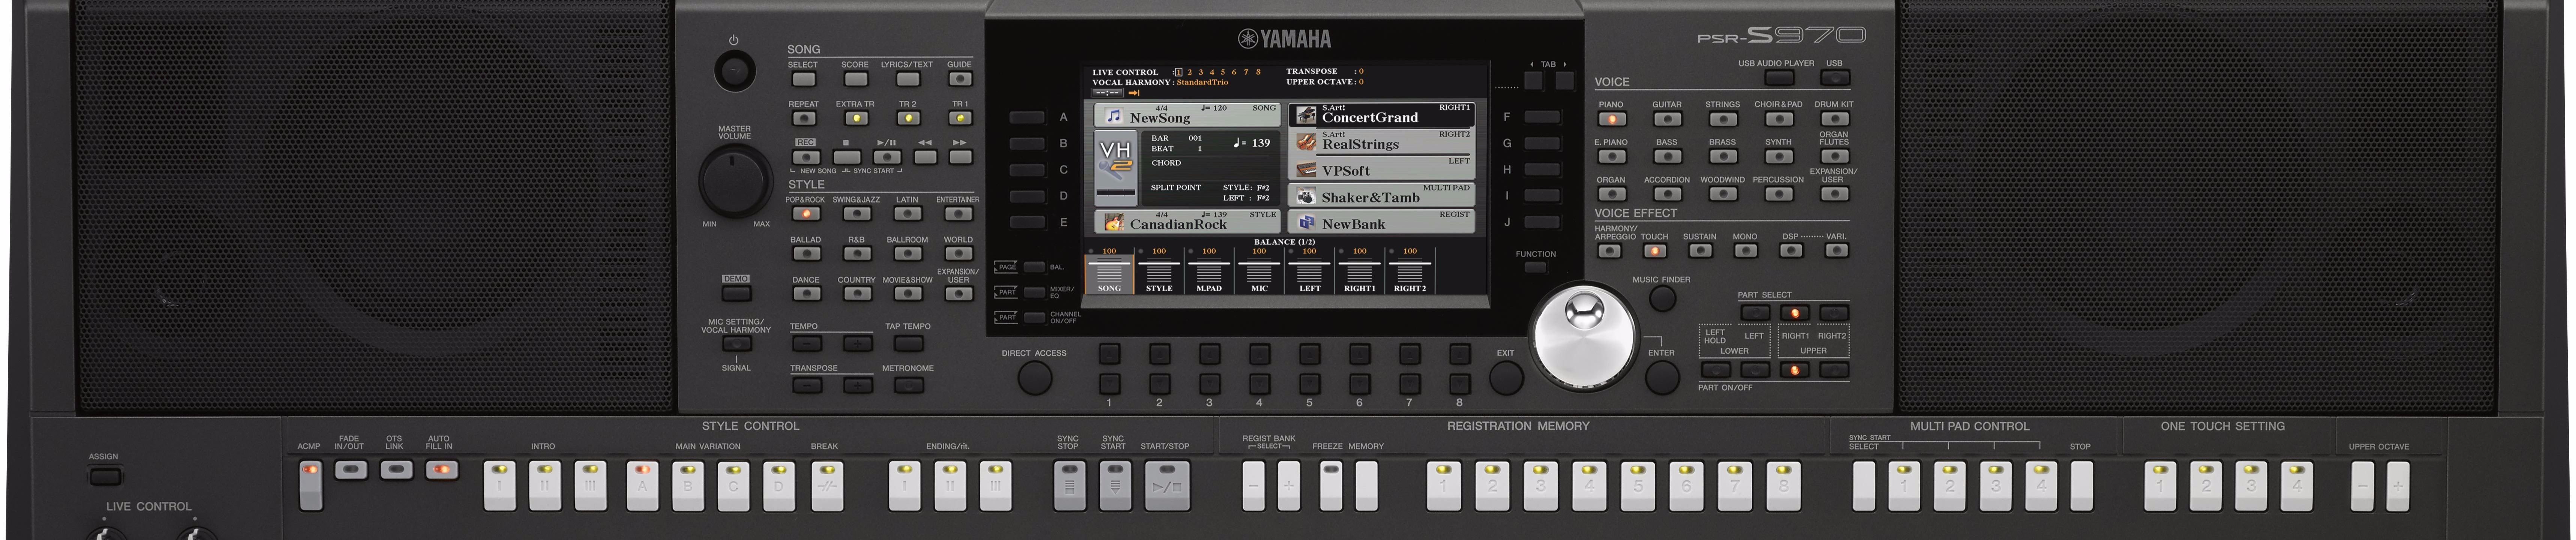Click LCD side button A
This screenshot has height=540, width=2576.
tap(1027, 117)
